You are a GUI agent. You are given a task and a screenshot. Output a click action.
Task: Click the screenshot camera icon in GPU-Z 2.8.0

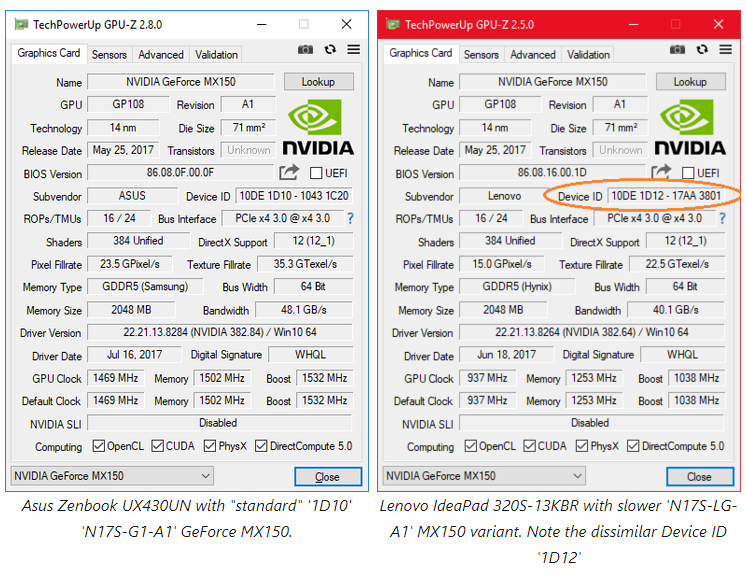[x=305, y=49]
